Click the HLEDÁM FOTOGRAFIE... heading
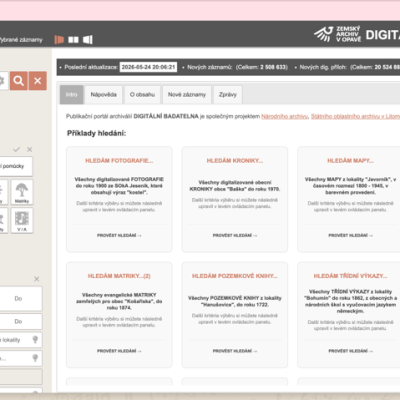This screenshot has width=400, height=400. (119, 161)
